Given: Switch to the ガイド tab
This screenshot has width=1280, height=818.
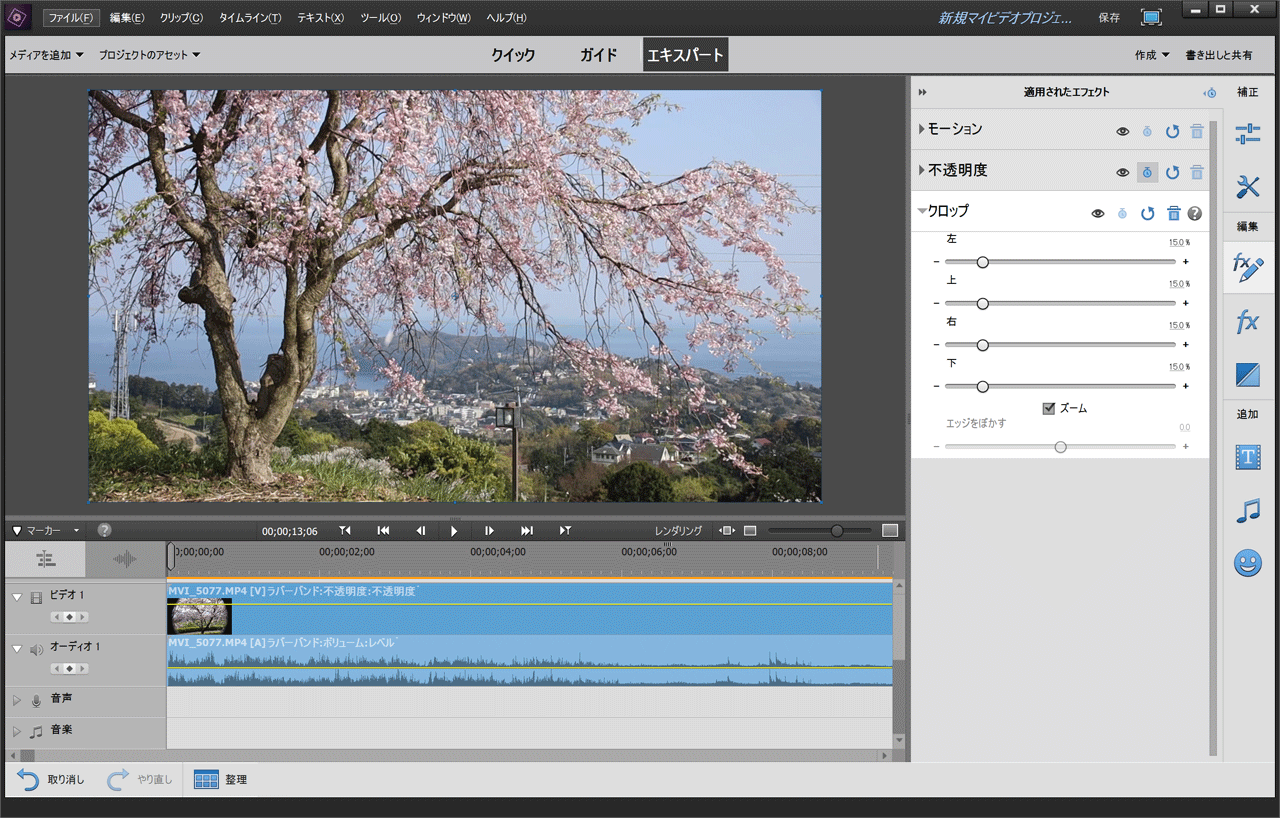Looking at the screenshot, I should pos(598,55).
